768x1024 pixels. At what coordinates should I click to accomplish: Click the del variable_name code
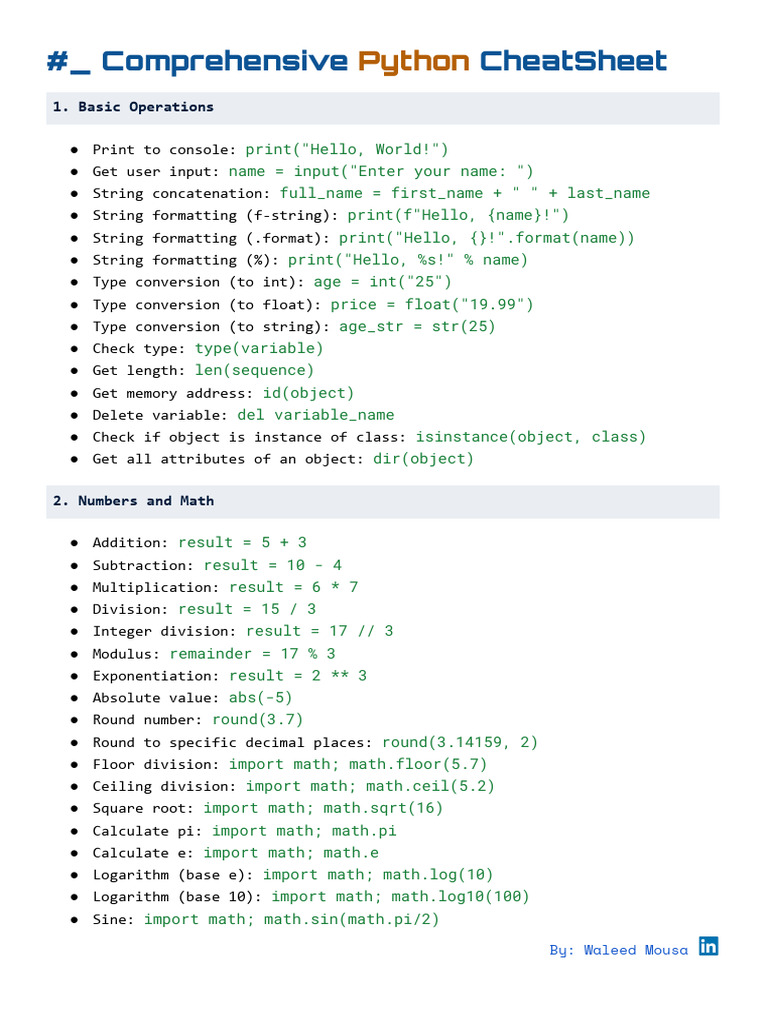click(315, 415)
